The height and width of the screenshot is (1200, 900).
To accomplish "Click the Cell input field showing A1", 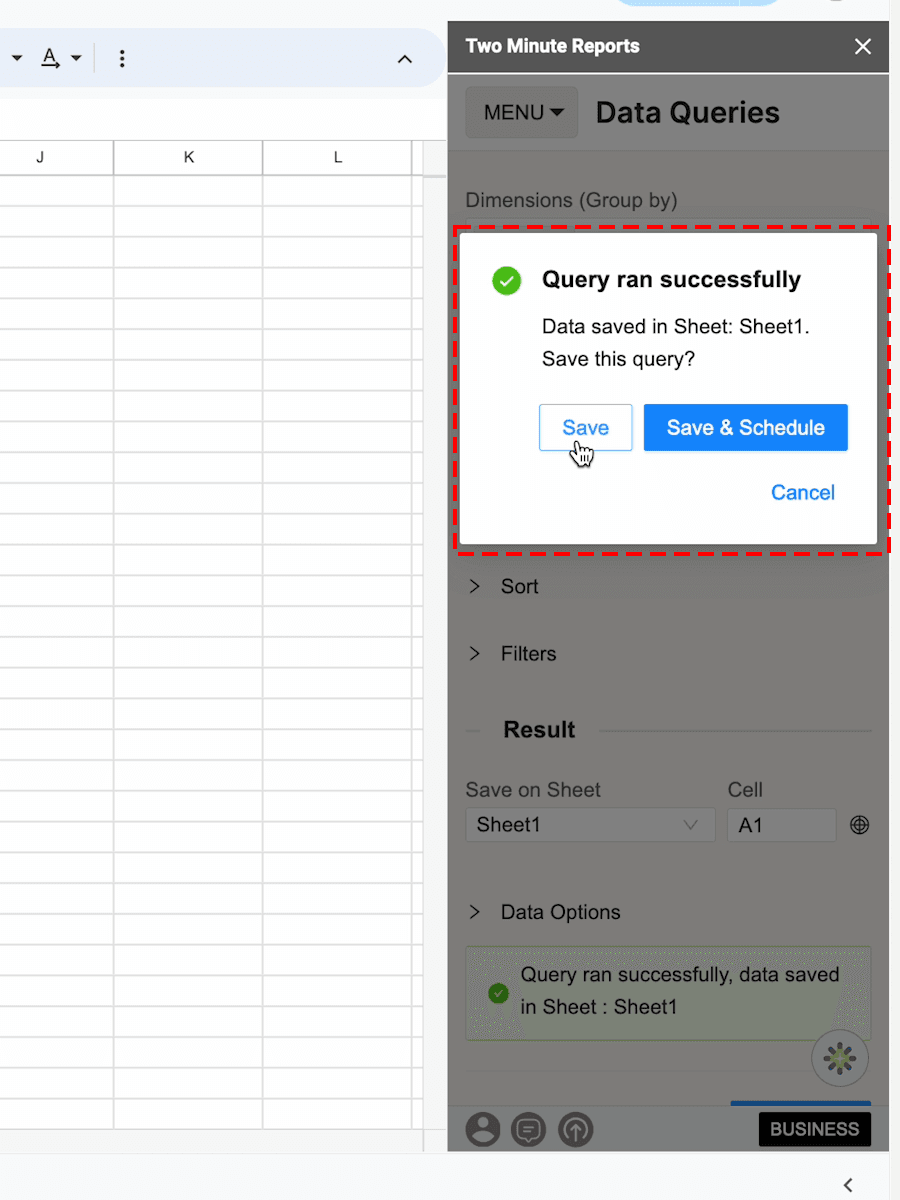I will point(781,825).
